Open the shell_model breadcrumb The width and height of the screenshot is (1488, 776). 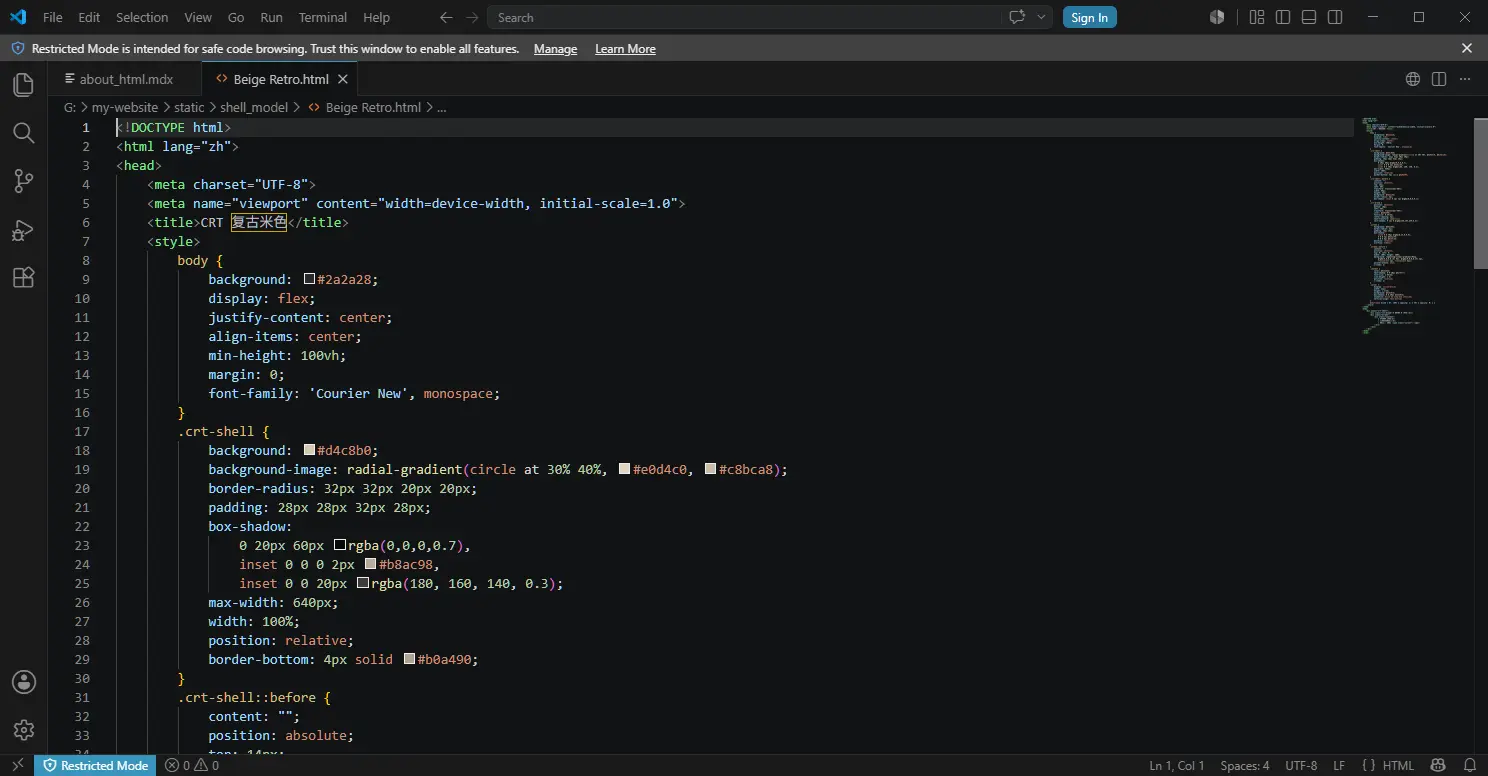pyautogui.click(x=254, y=107)
